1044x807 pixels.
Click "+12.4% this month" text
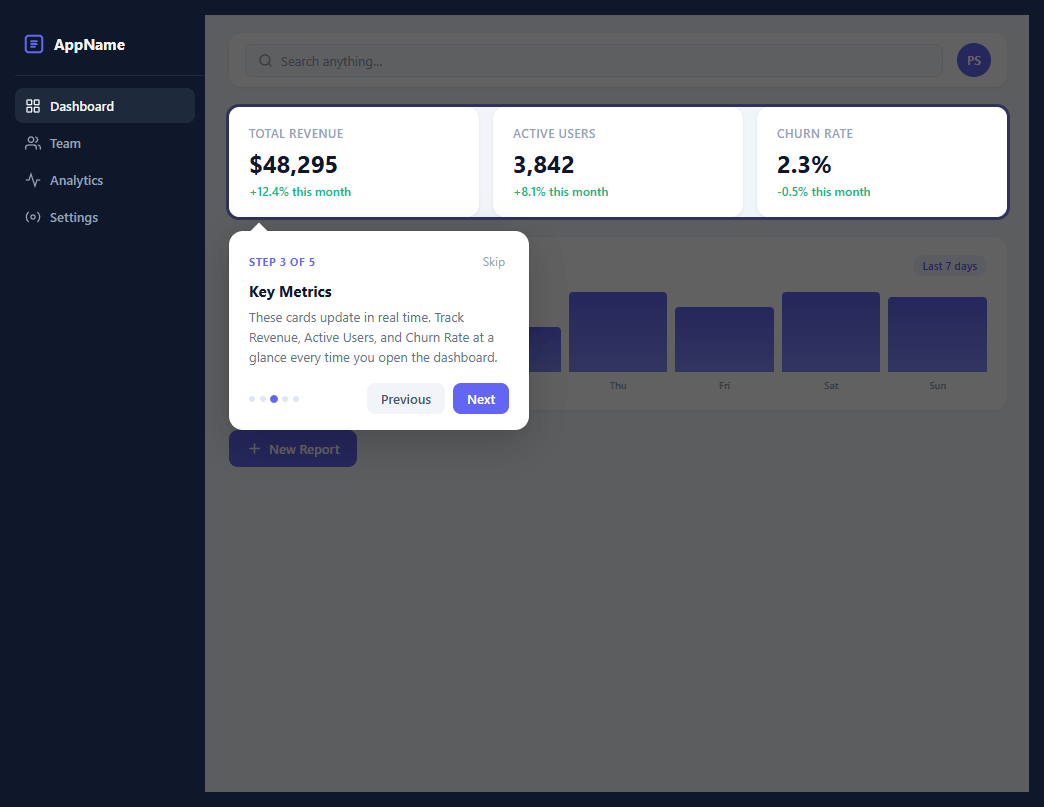[300, 192]
